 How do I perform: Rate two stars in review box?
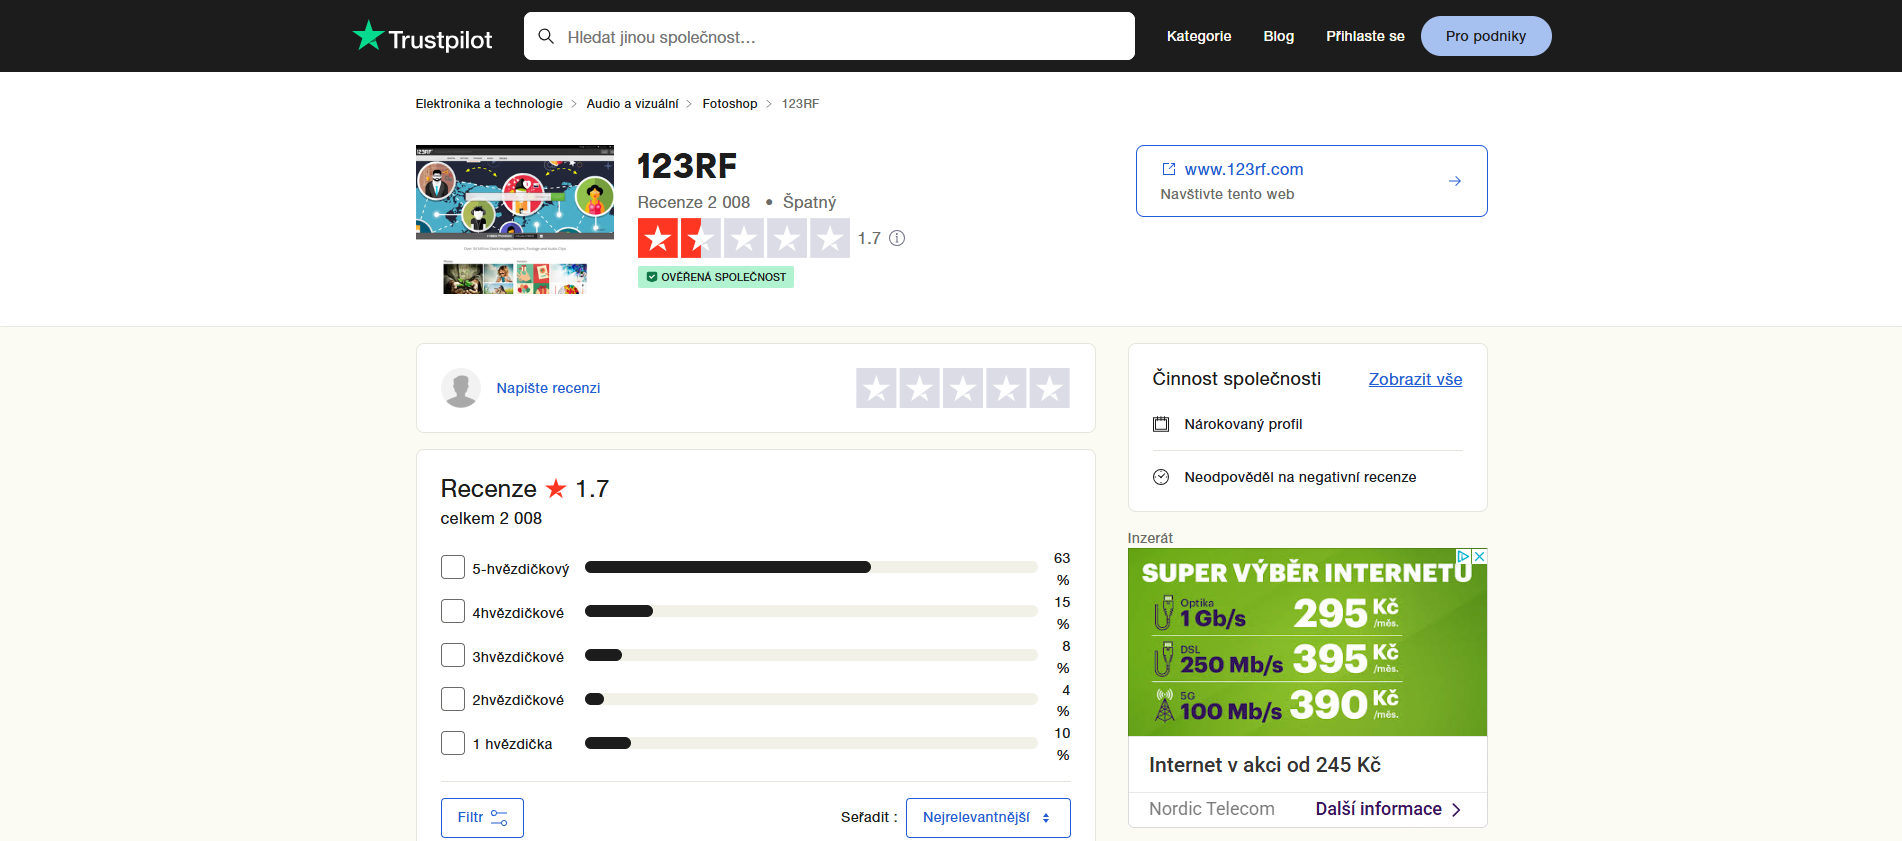point(919,388)
